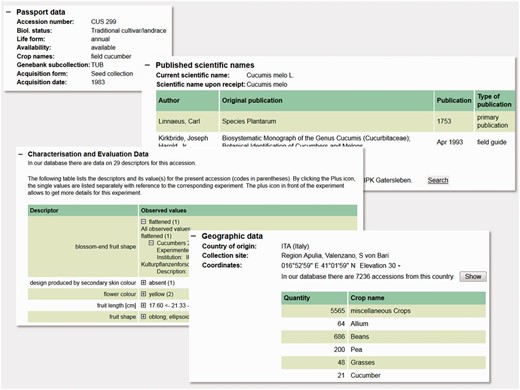
Task: Select the TUB genebank subcollection value
Action: click(x=97, y=65)
